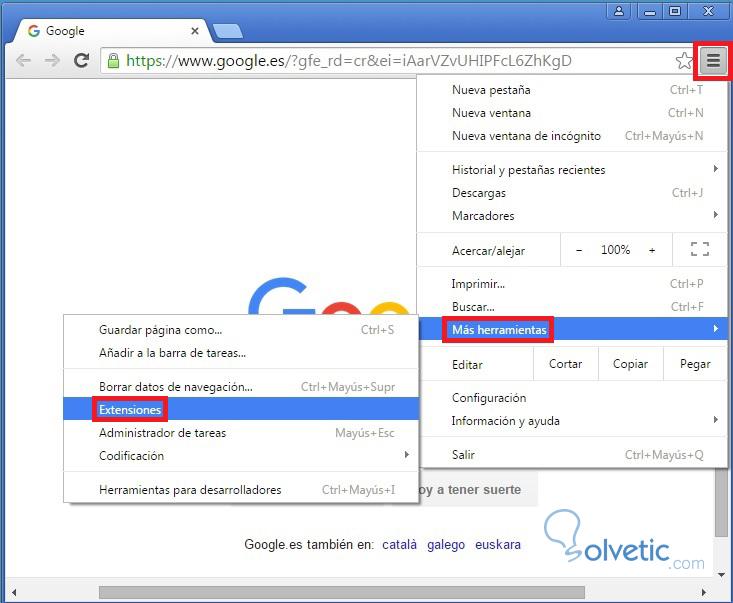Image resolution: width=733 pixels, height=603 pixels.
Task: Expand the Marcadores submenu
Action: pyautogui.click(x=572, y=215)
